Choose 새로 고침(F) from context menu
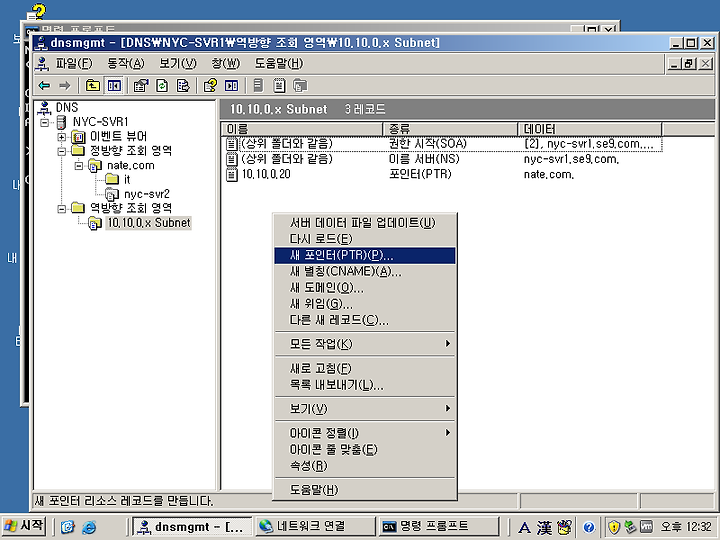 point(365,368)
